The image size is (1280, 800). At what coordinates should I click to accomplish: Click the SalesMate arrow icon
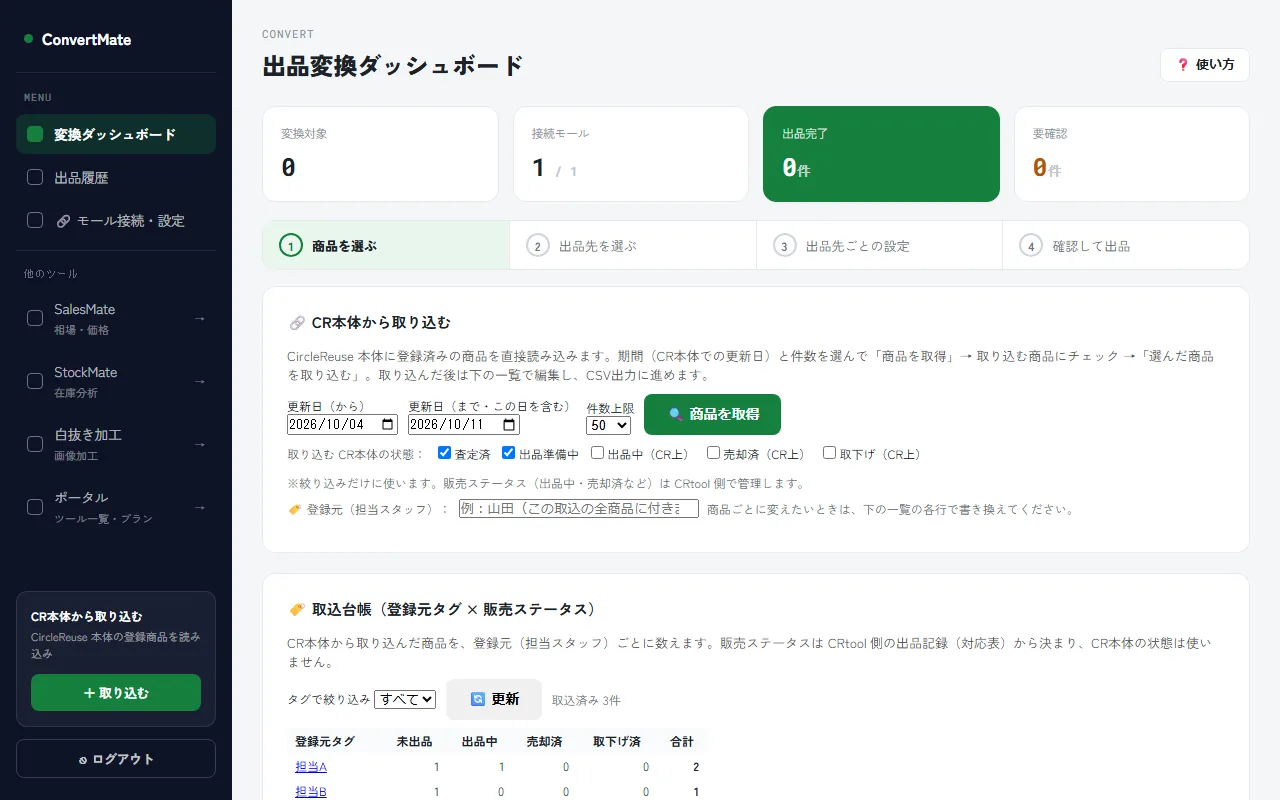coord(199,318)
